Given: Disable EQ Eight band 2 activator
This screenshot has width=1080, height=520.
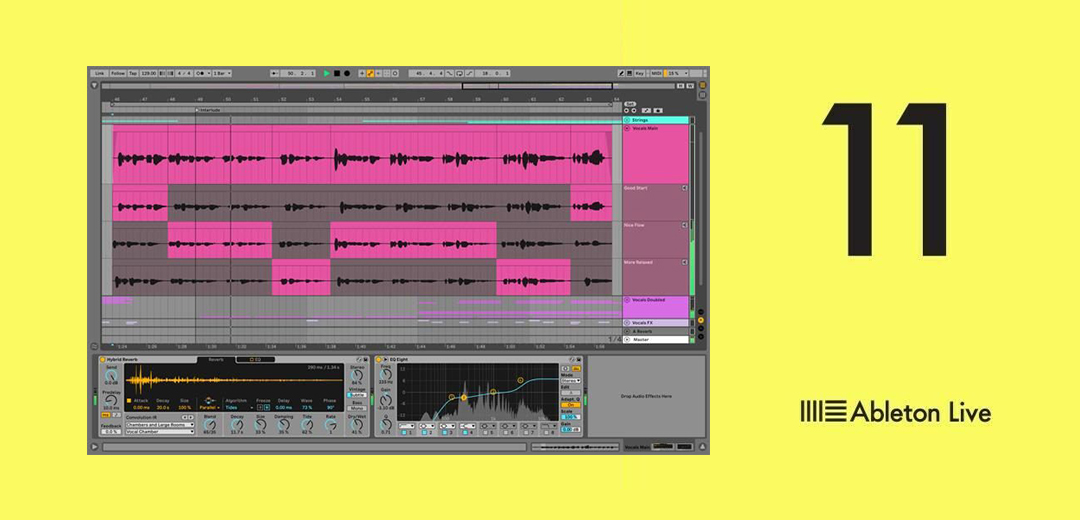Looking at the screenshot, I should (x=424, y=433).
